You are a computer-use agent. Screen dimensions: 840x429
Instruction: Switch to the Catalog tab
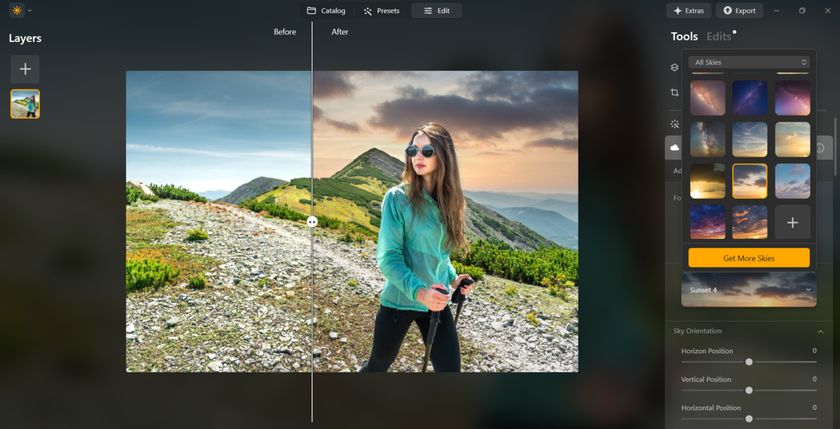click(x=326, y=11)
